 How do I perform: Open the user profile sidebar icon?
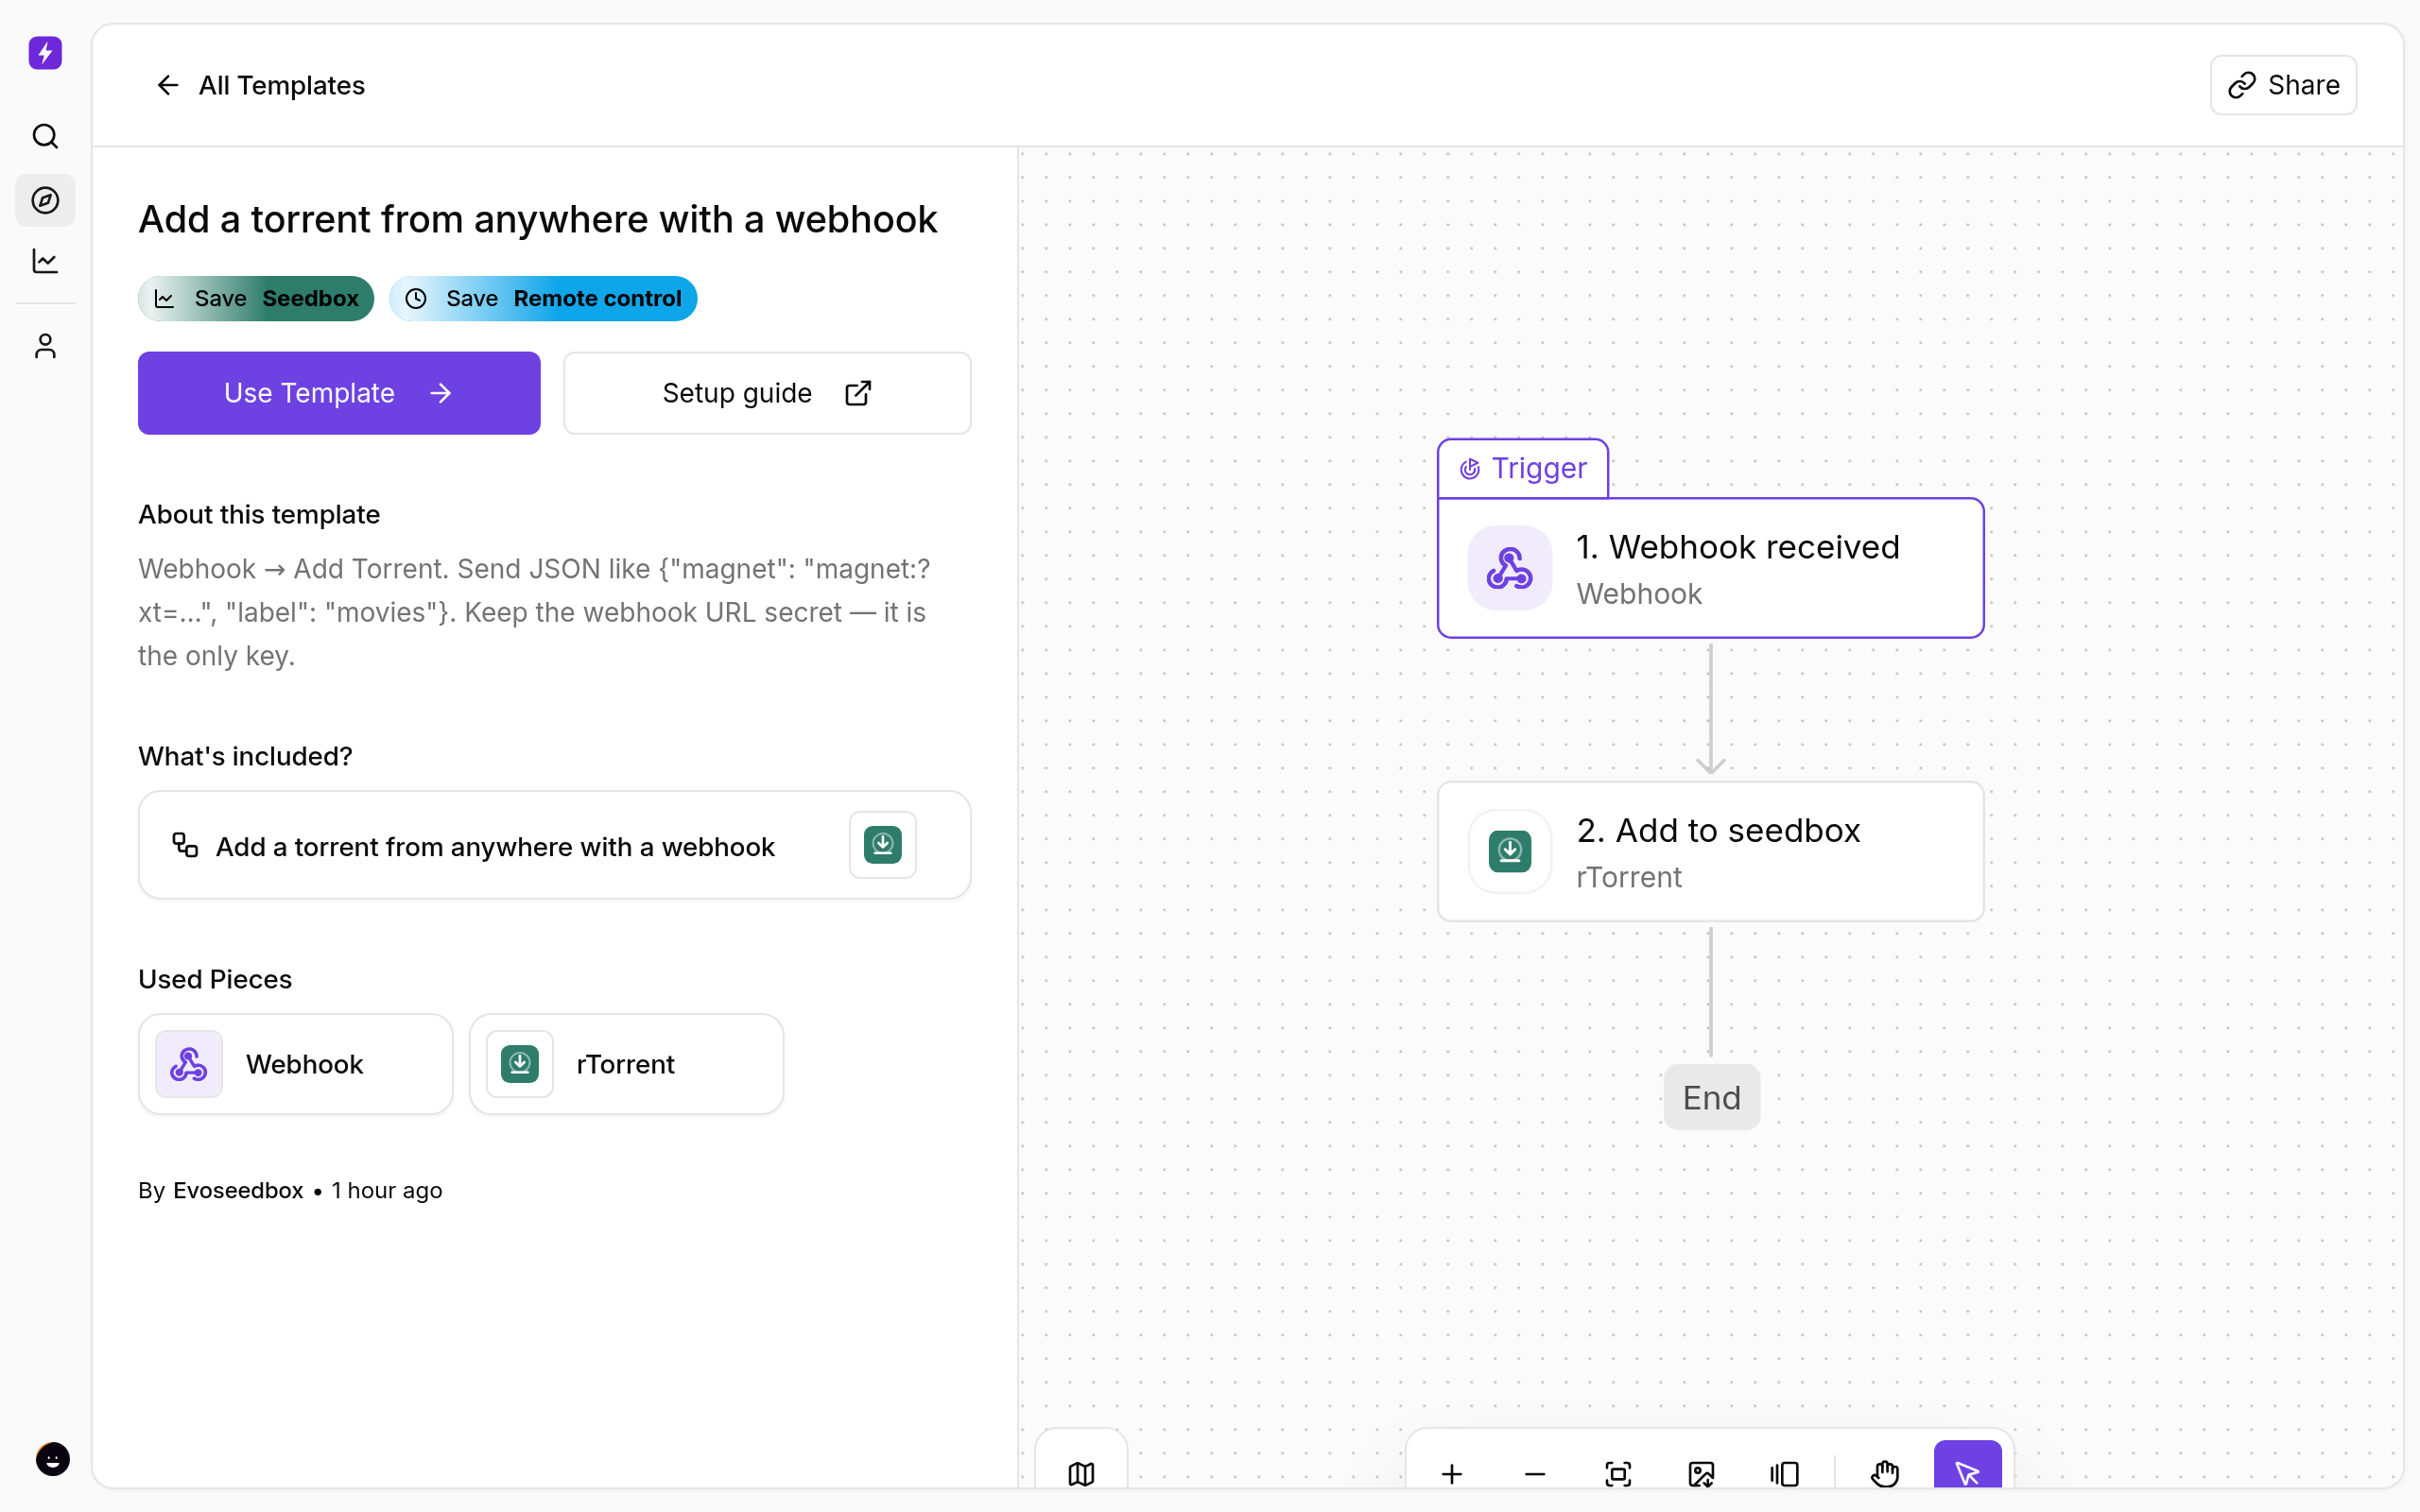coord(45,346)
